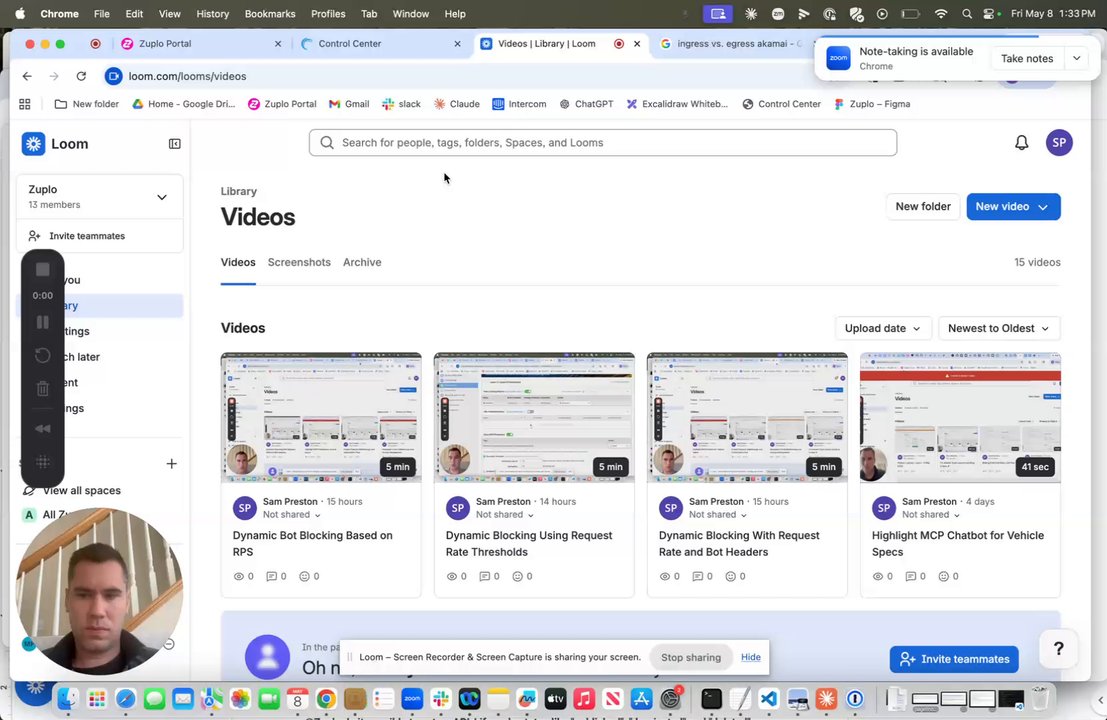Screen dimensions: 1107x720
Task: Restart the recording with the redo icon
Action: click(42, 355)
